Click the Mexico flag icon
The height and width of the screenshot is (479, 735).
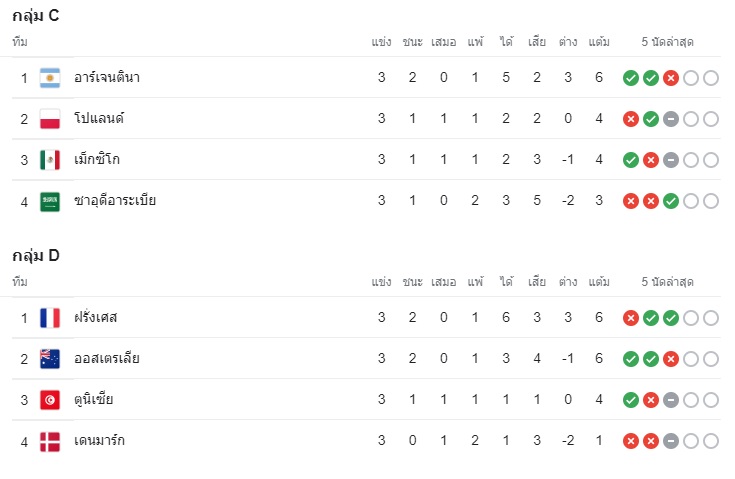50,160
